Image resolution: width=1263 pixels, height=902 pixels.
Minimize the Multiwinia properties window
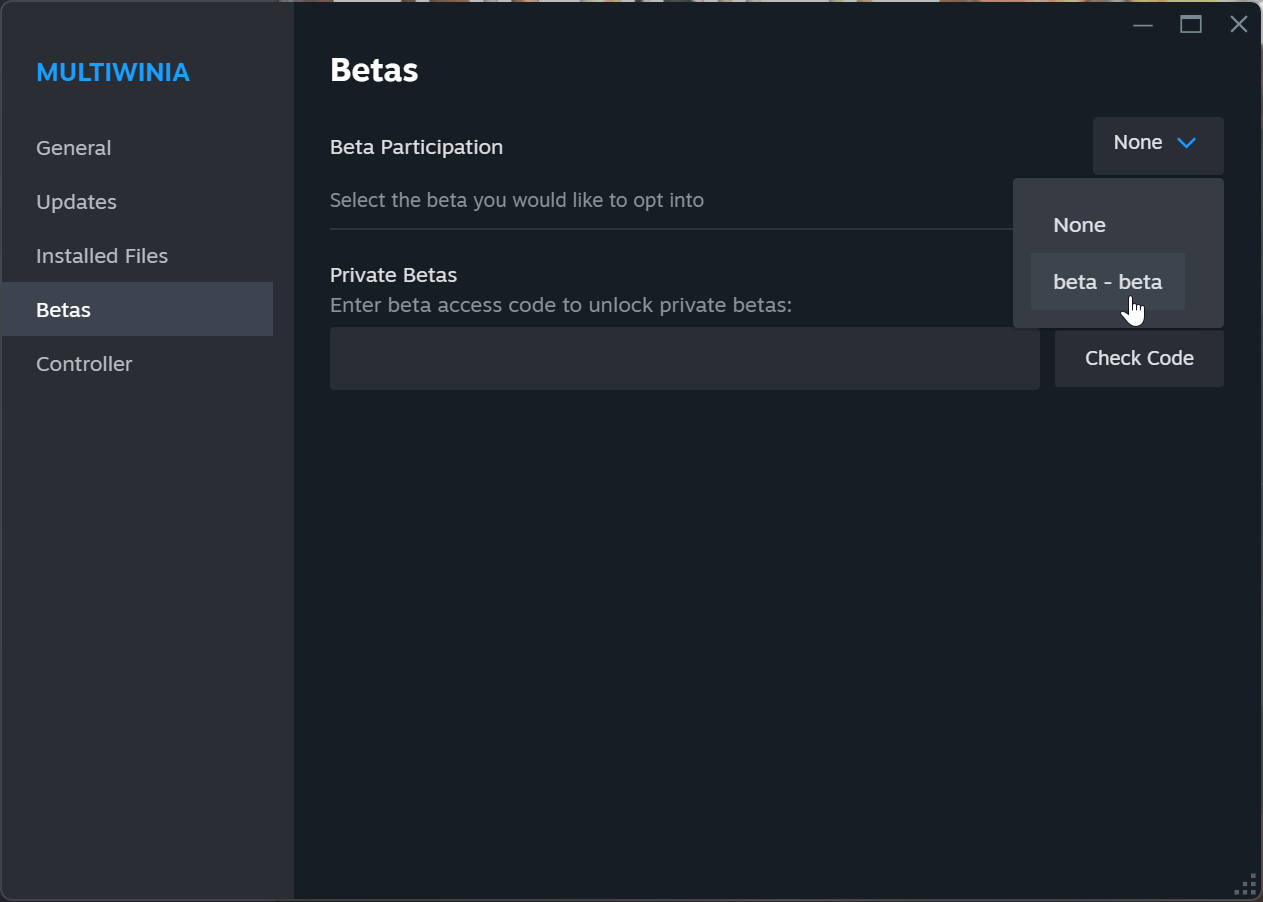(x=1143, y=25)
